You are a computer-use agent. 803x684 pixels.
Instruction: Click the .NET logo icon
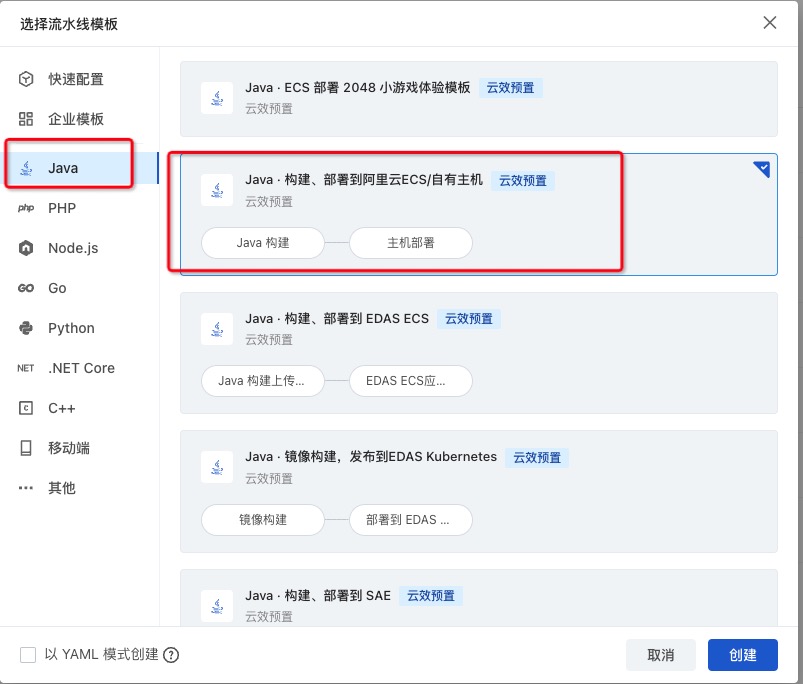coord(26,368)
